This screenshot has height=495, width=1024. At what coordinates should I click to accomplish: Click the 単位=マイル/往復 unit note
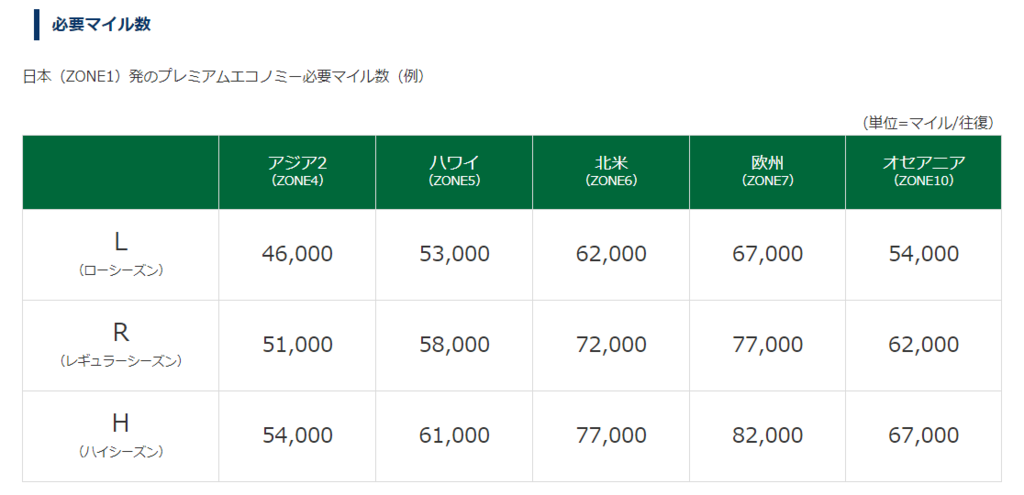pos(928,123)
